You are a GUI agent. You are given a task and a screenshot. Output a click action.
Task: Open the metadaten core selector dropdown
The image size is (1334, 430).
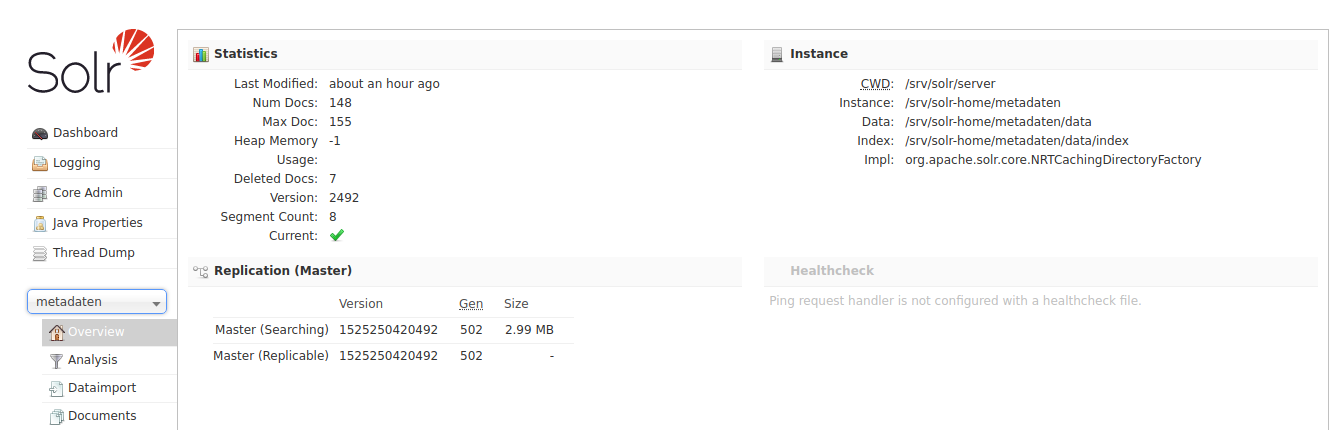97,302
